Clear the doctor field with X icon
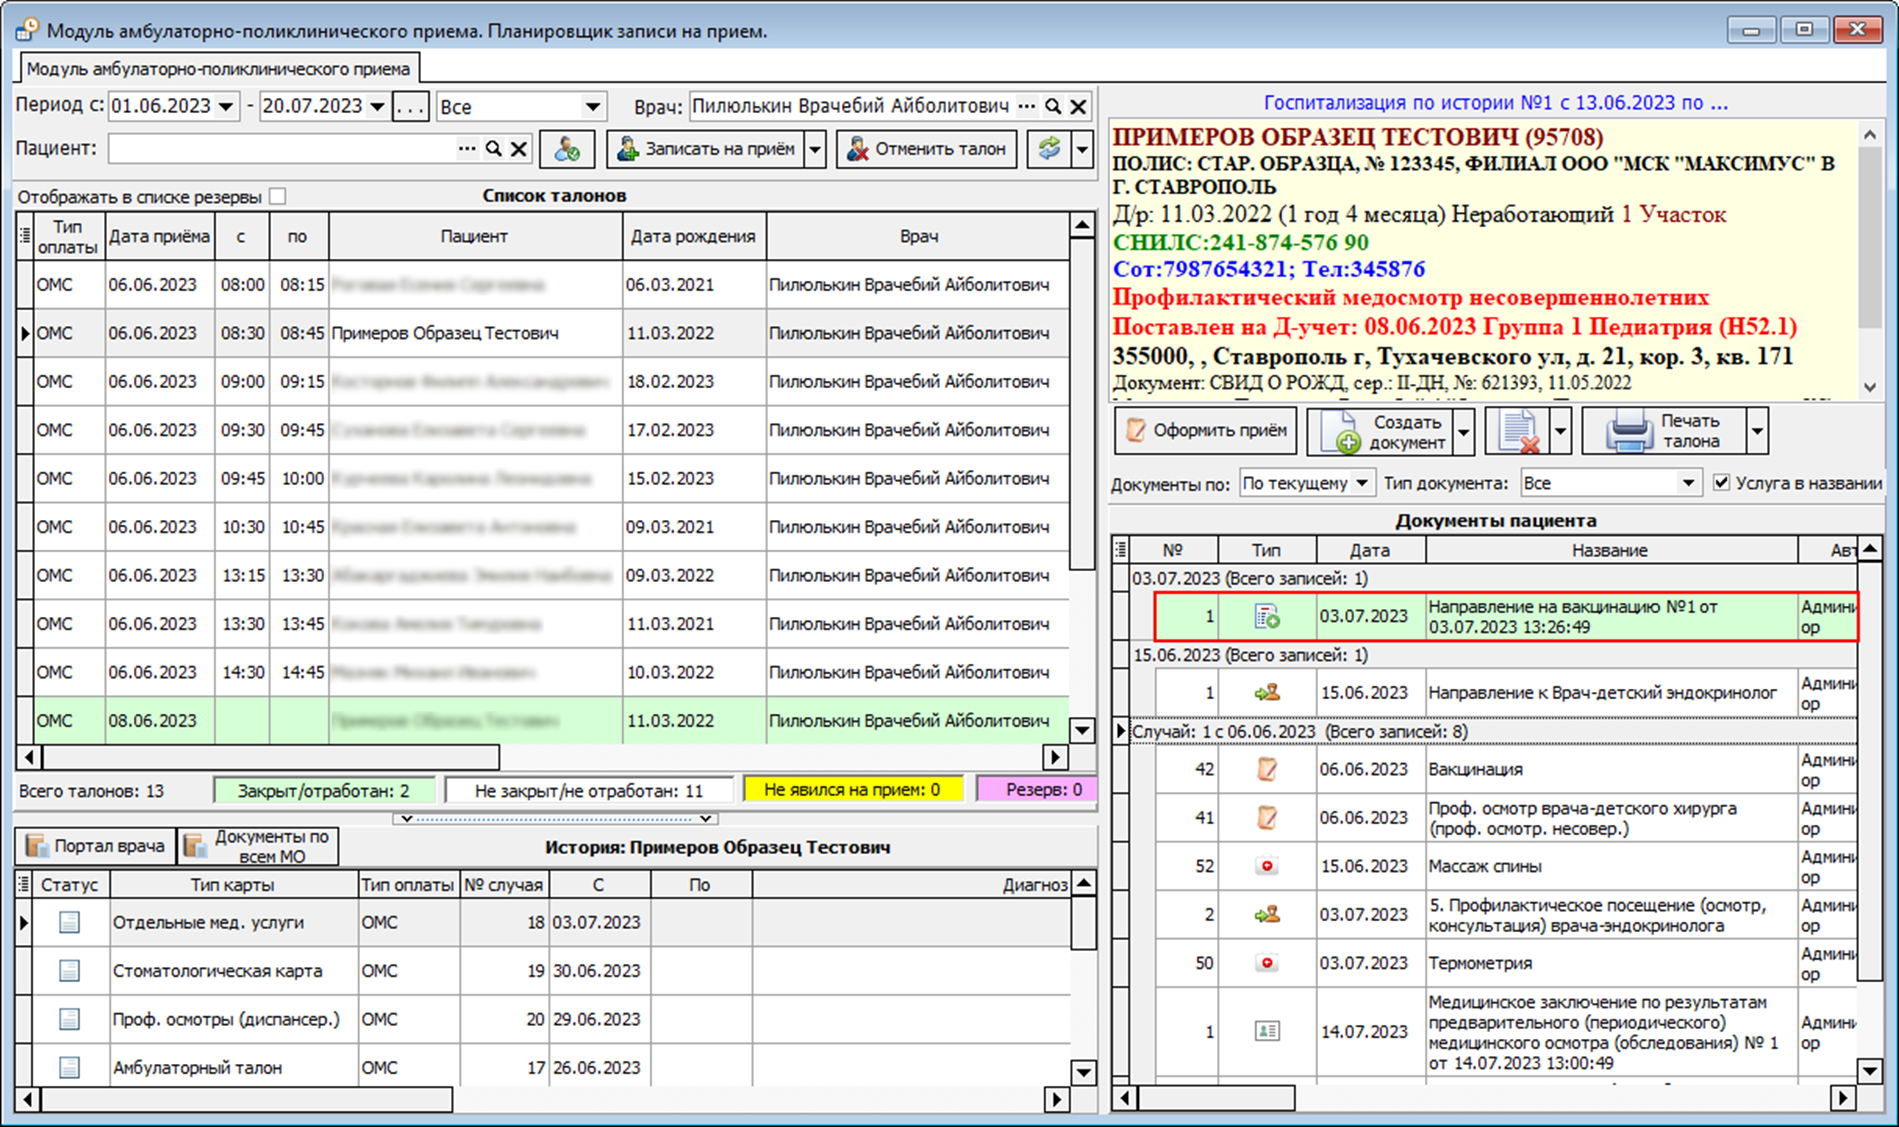Image resolution: width=1899 pixels, height=1127 pixels. point(1079,107)
